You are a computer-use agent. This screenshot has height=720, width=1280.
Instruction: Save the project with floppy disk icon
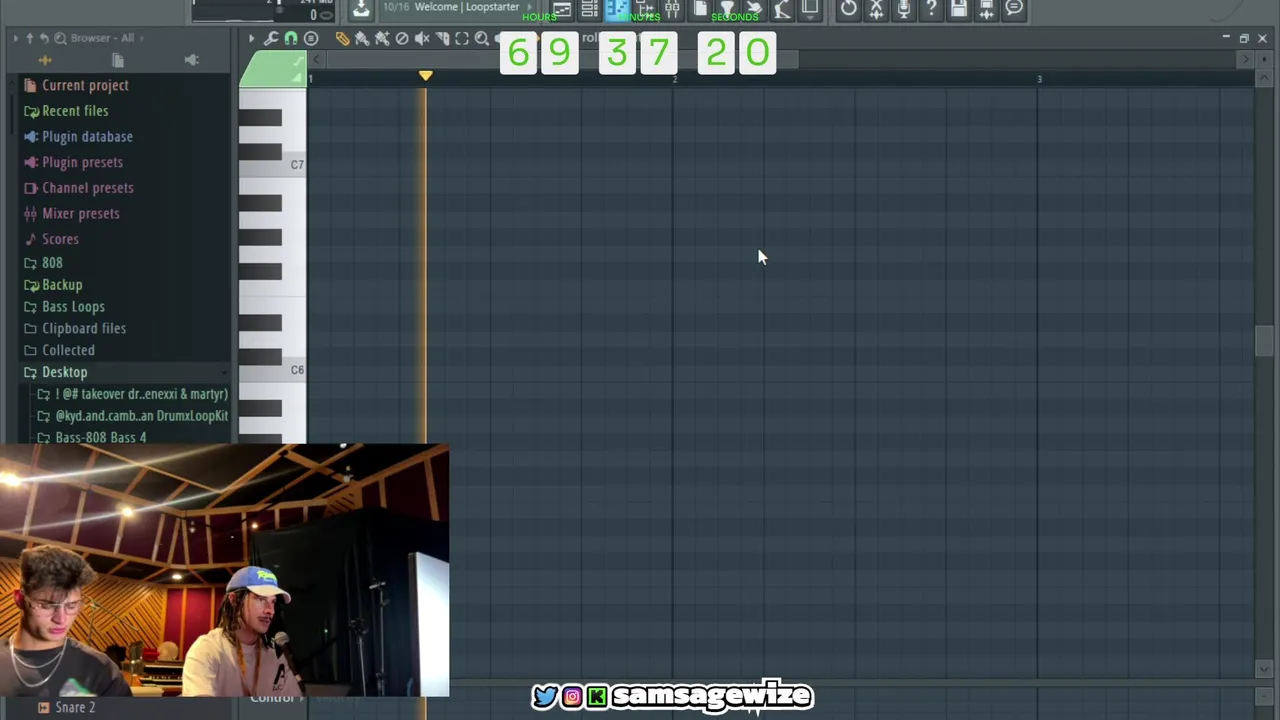click(x=959, y=9)
